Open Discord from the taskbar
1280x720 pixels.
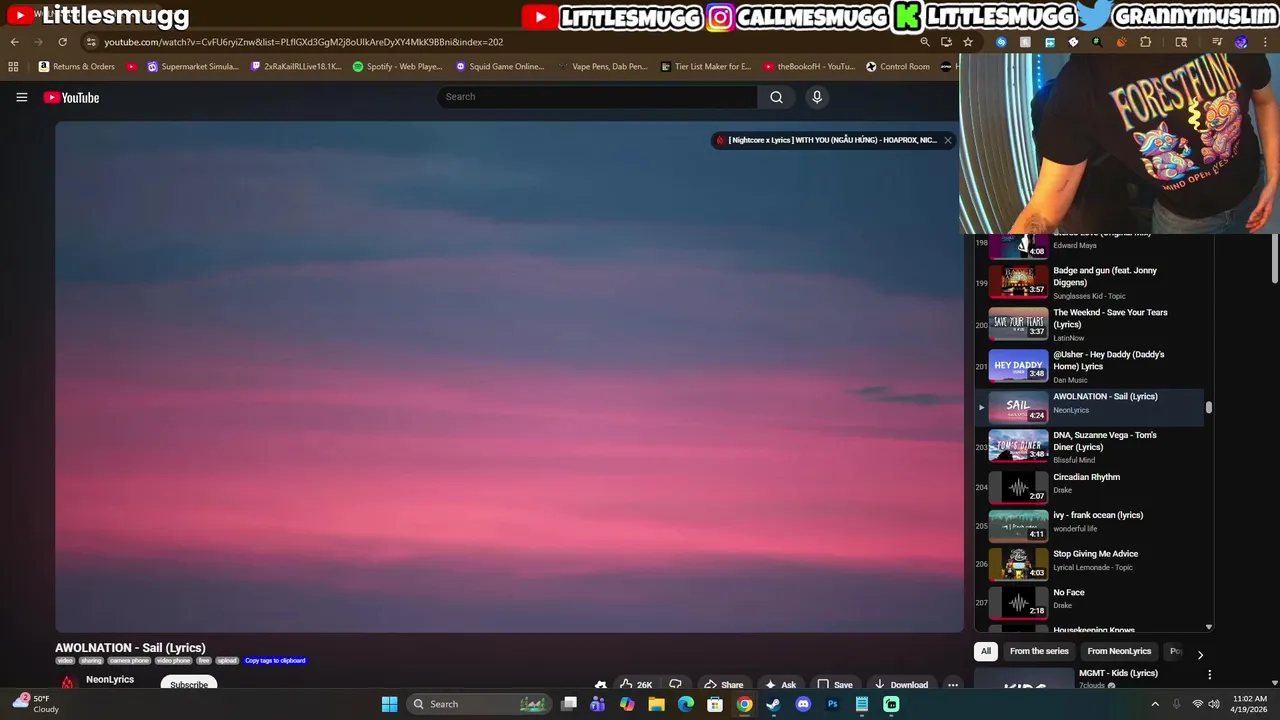click(802, 704)
